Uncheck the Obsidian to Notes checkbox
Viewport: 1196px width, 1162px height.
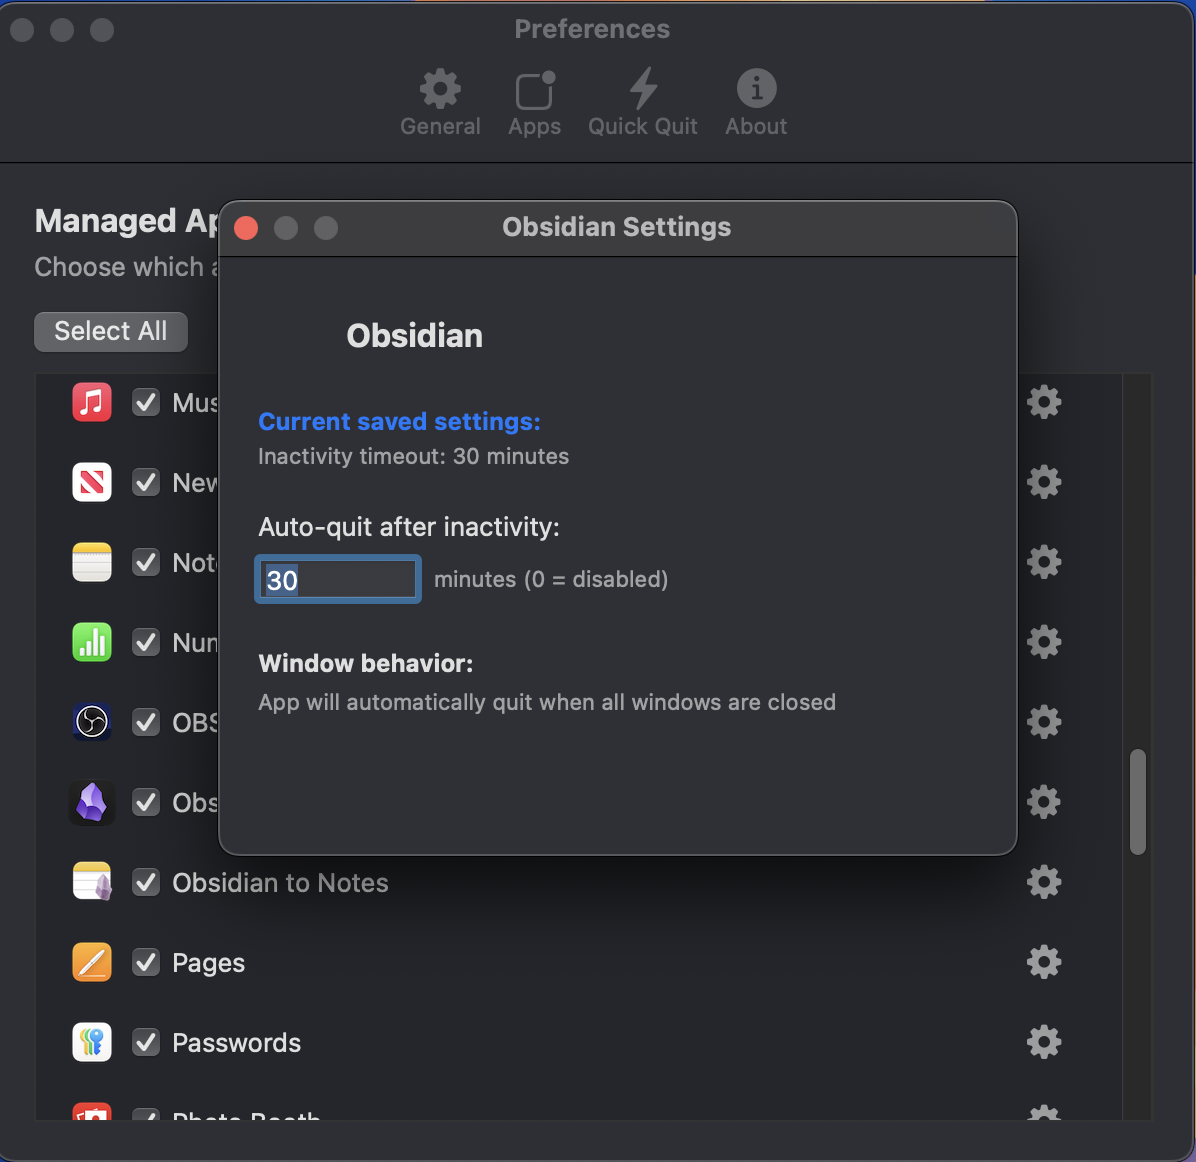(146, 882)
